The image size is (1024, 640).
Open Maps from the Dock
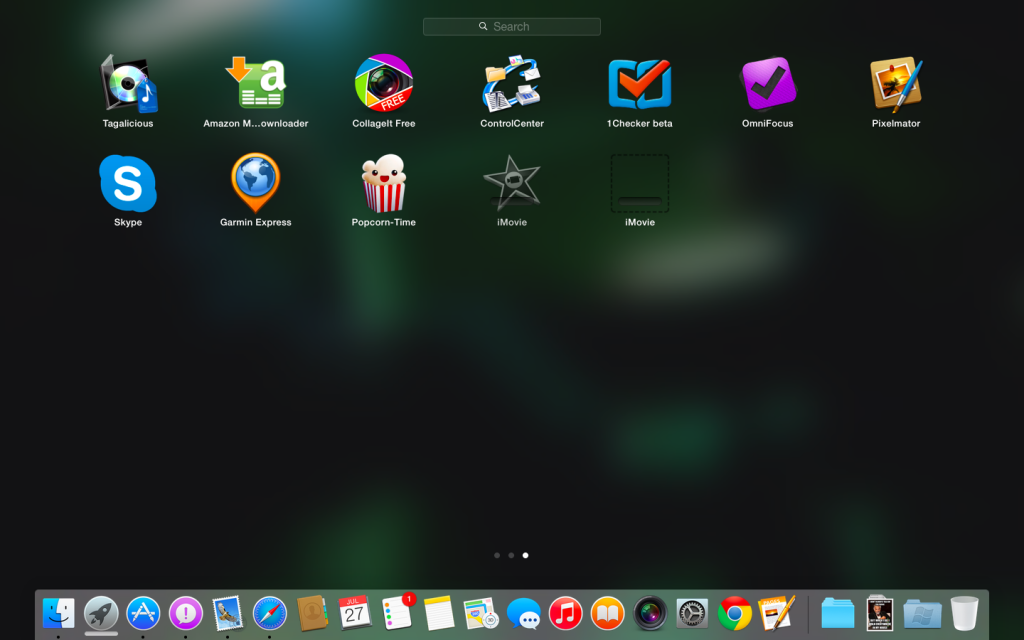[x=481, y=613]
